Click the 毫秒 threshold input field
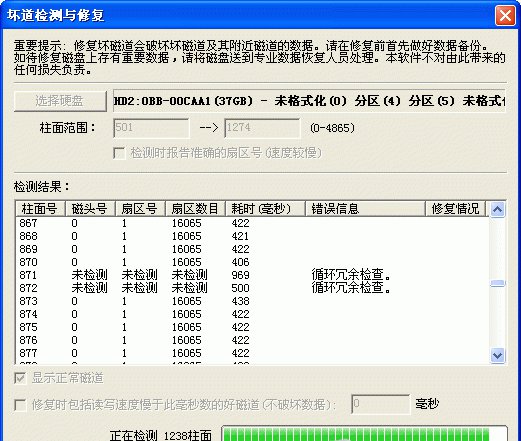 (381, 404)
